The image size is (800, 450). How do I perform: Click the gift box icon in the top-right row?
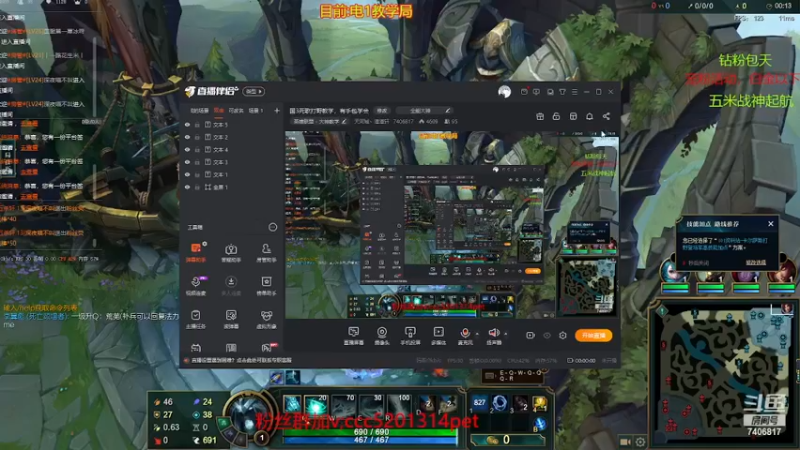(540, 116)
